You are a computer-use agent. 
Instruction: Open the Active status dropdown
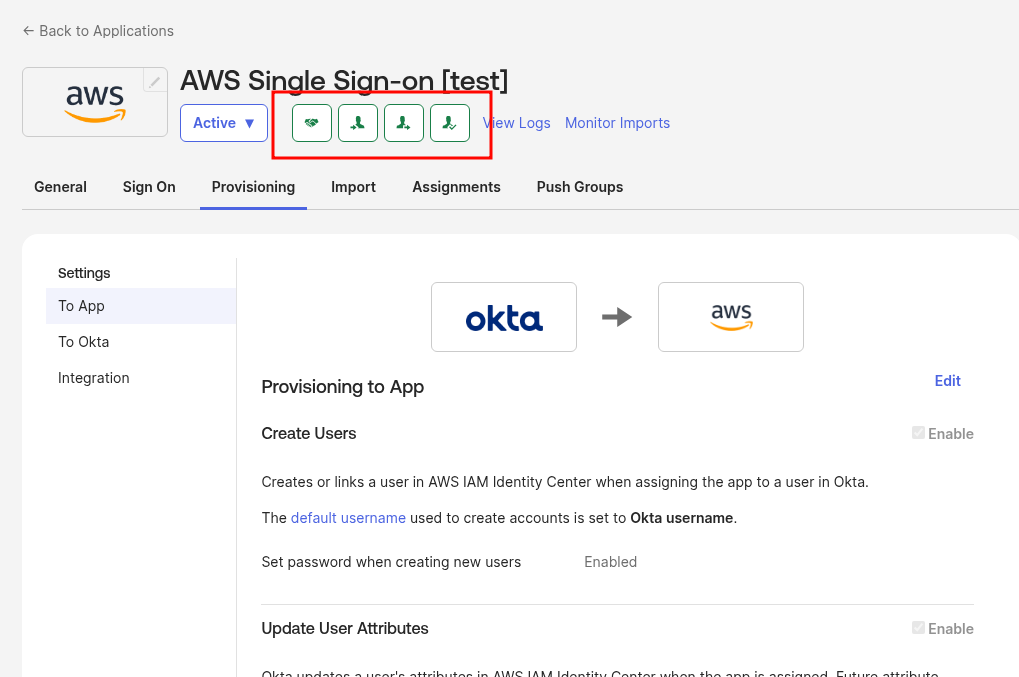pyautogui.click(x=224, y=123)
